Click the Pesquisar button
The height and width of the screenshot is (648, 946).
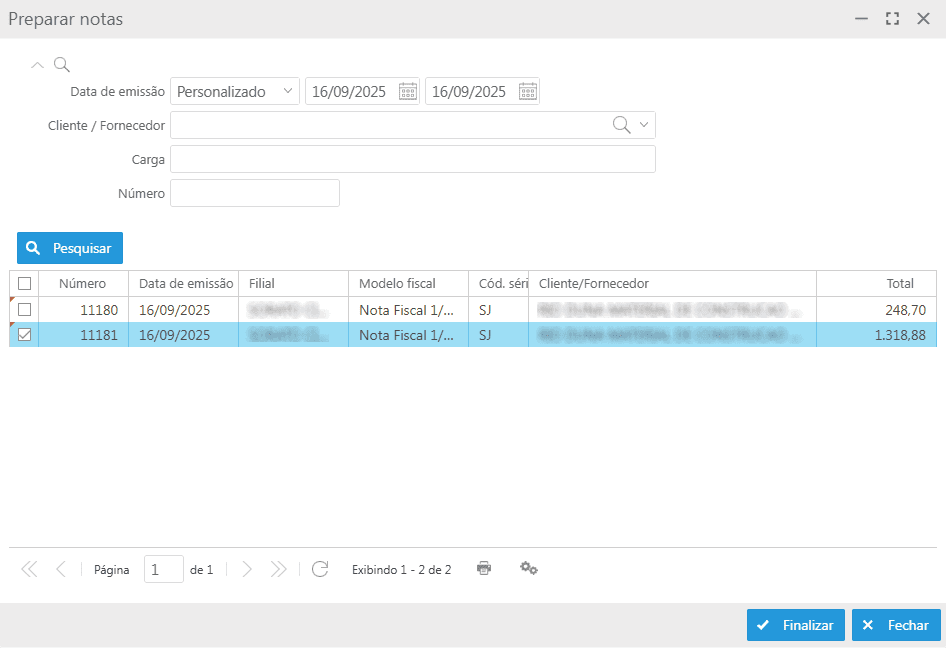coord(70,248)
